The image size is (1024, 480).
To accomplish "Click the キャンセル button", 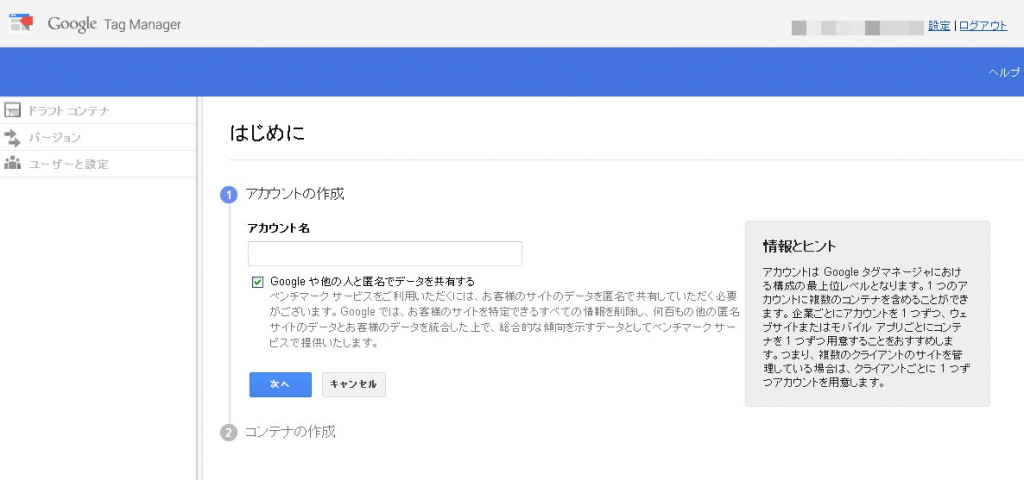I will tap(354, 385).
